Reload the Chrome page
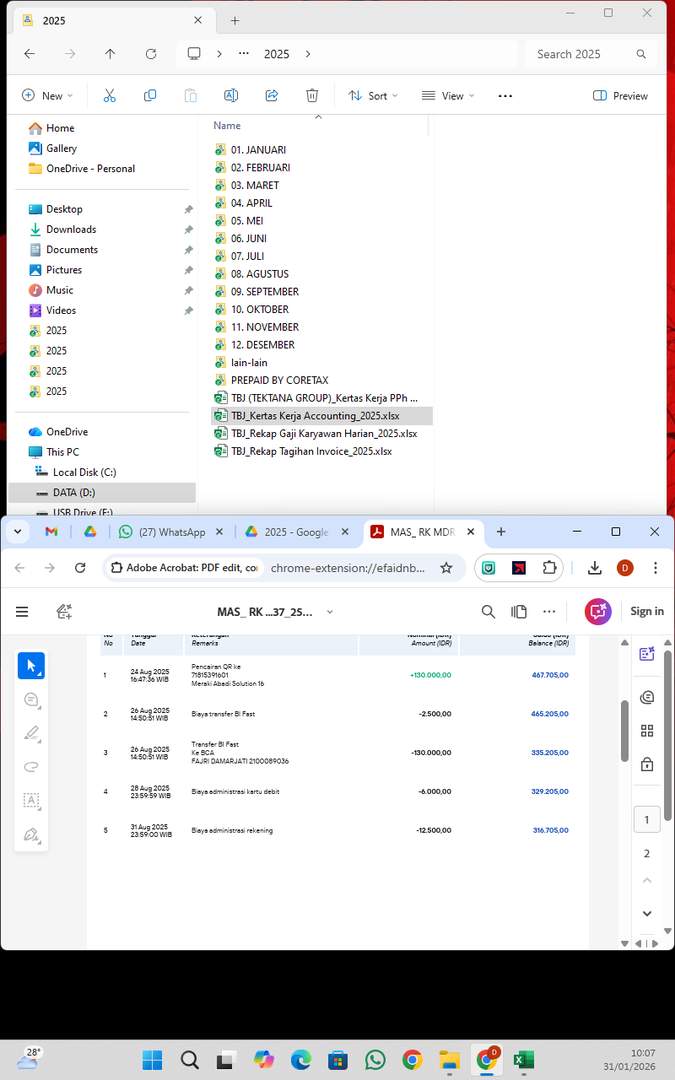675x1080 pixels. [x=80, y=568]
